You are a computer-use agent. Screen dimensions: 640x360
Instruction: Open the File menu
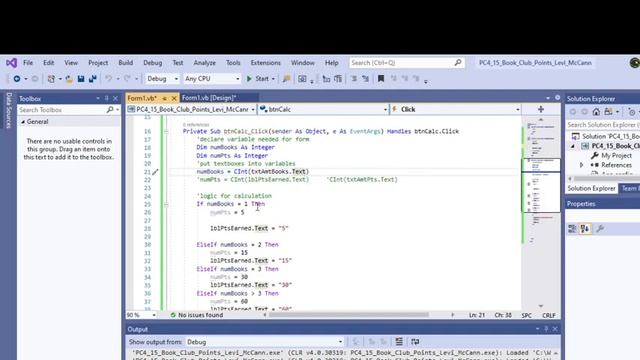28,62
